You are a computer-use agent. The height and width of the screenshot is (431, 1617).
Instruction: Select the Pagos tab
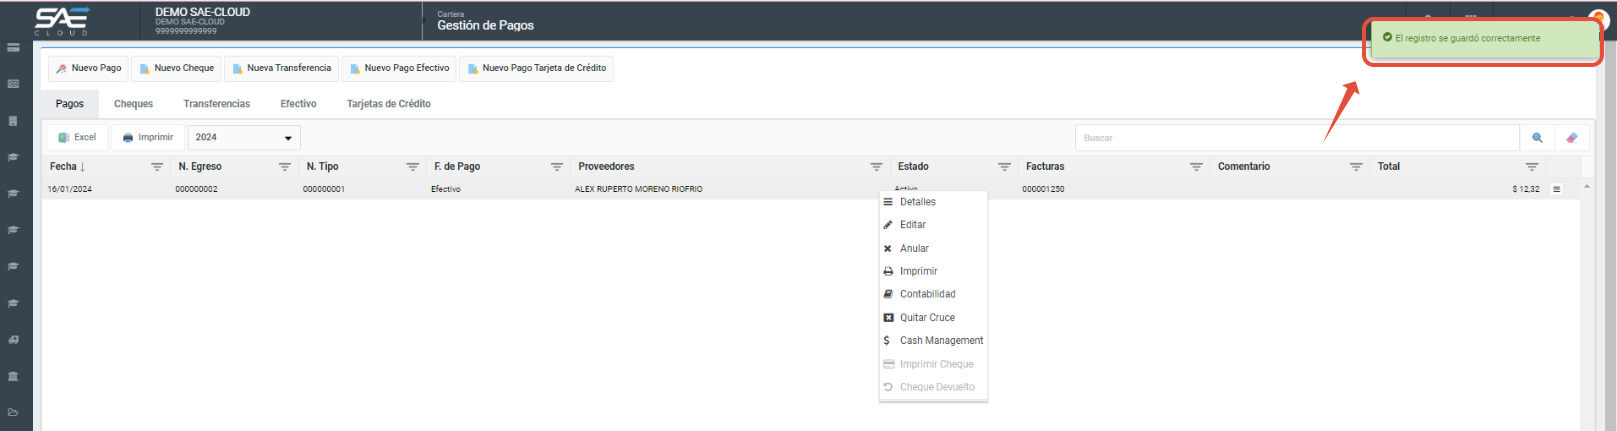tap(70, 104)
